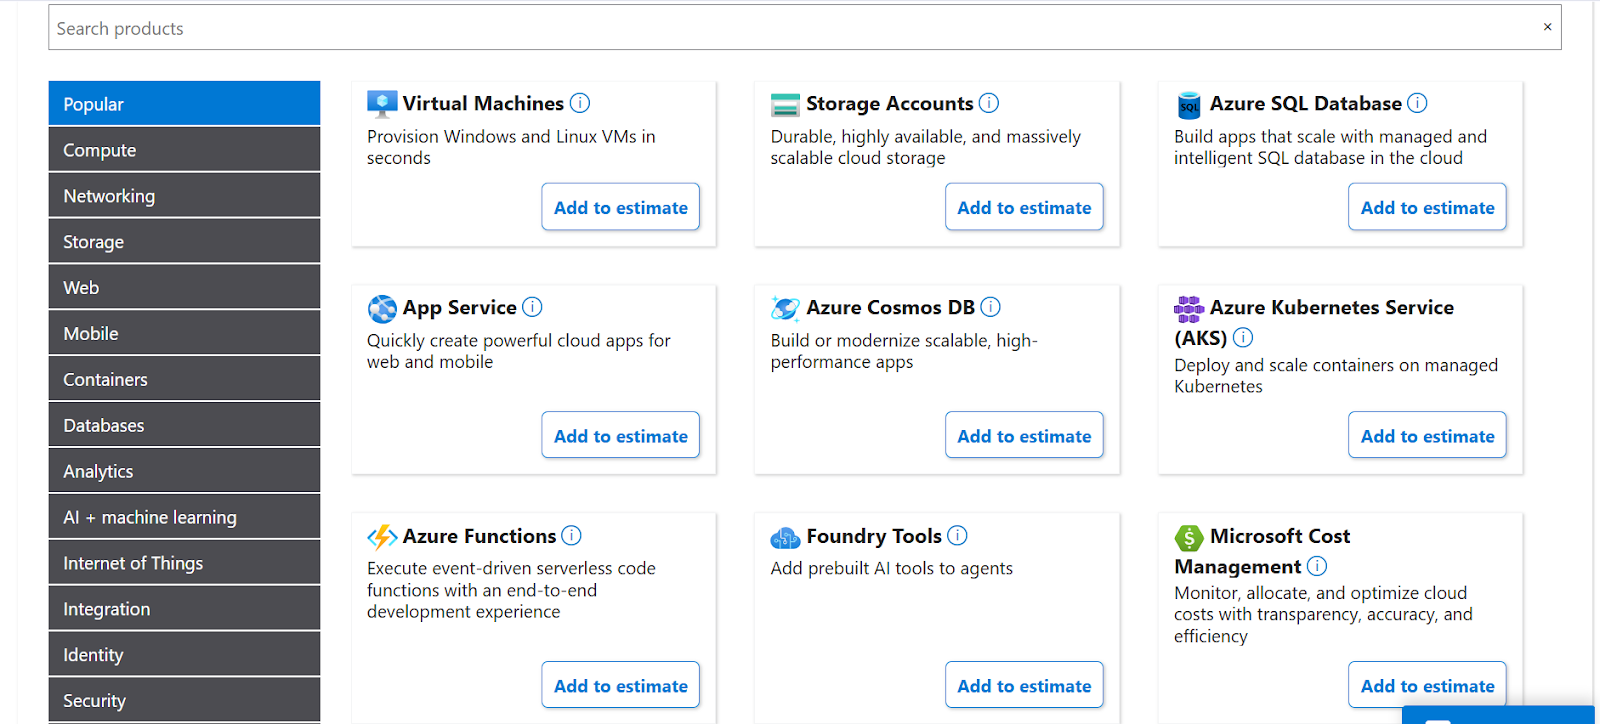Choose the AI + machine learning category
This screenshot has width=1600, height=724.
184,517
